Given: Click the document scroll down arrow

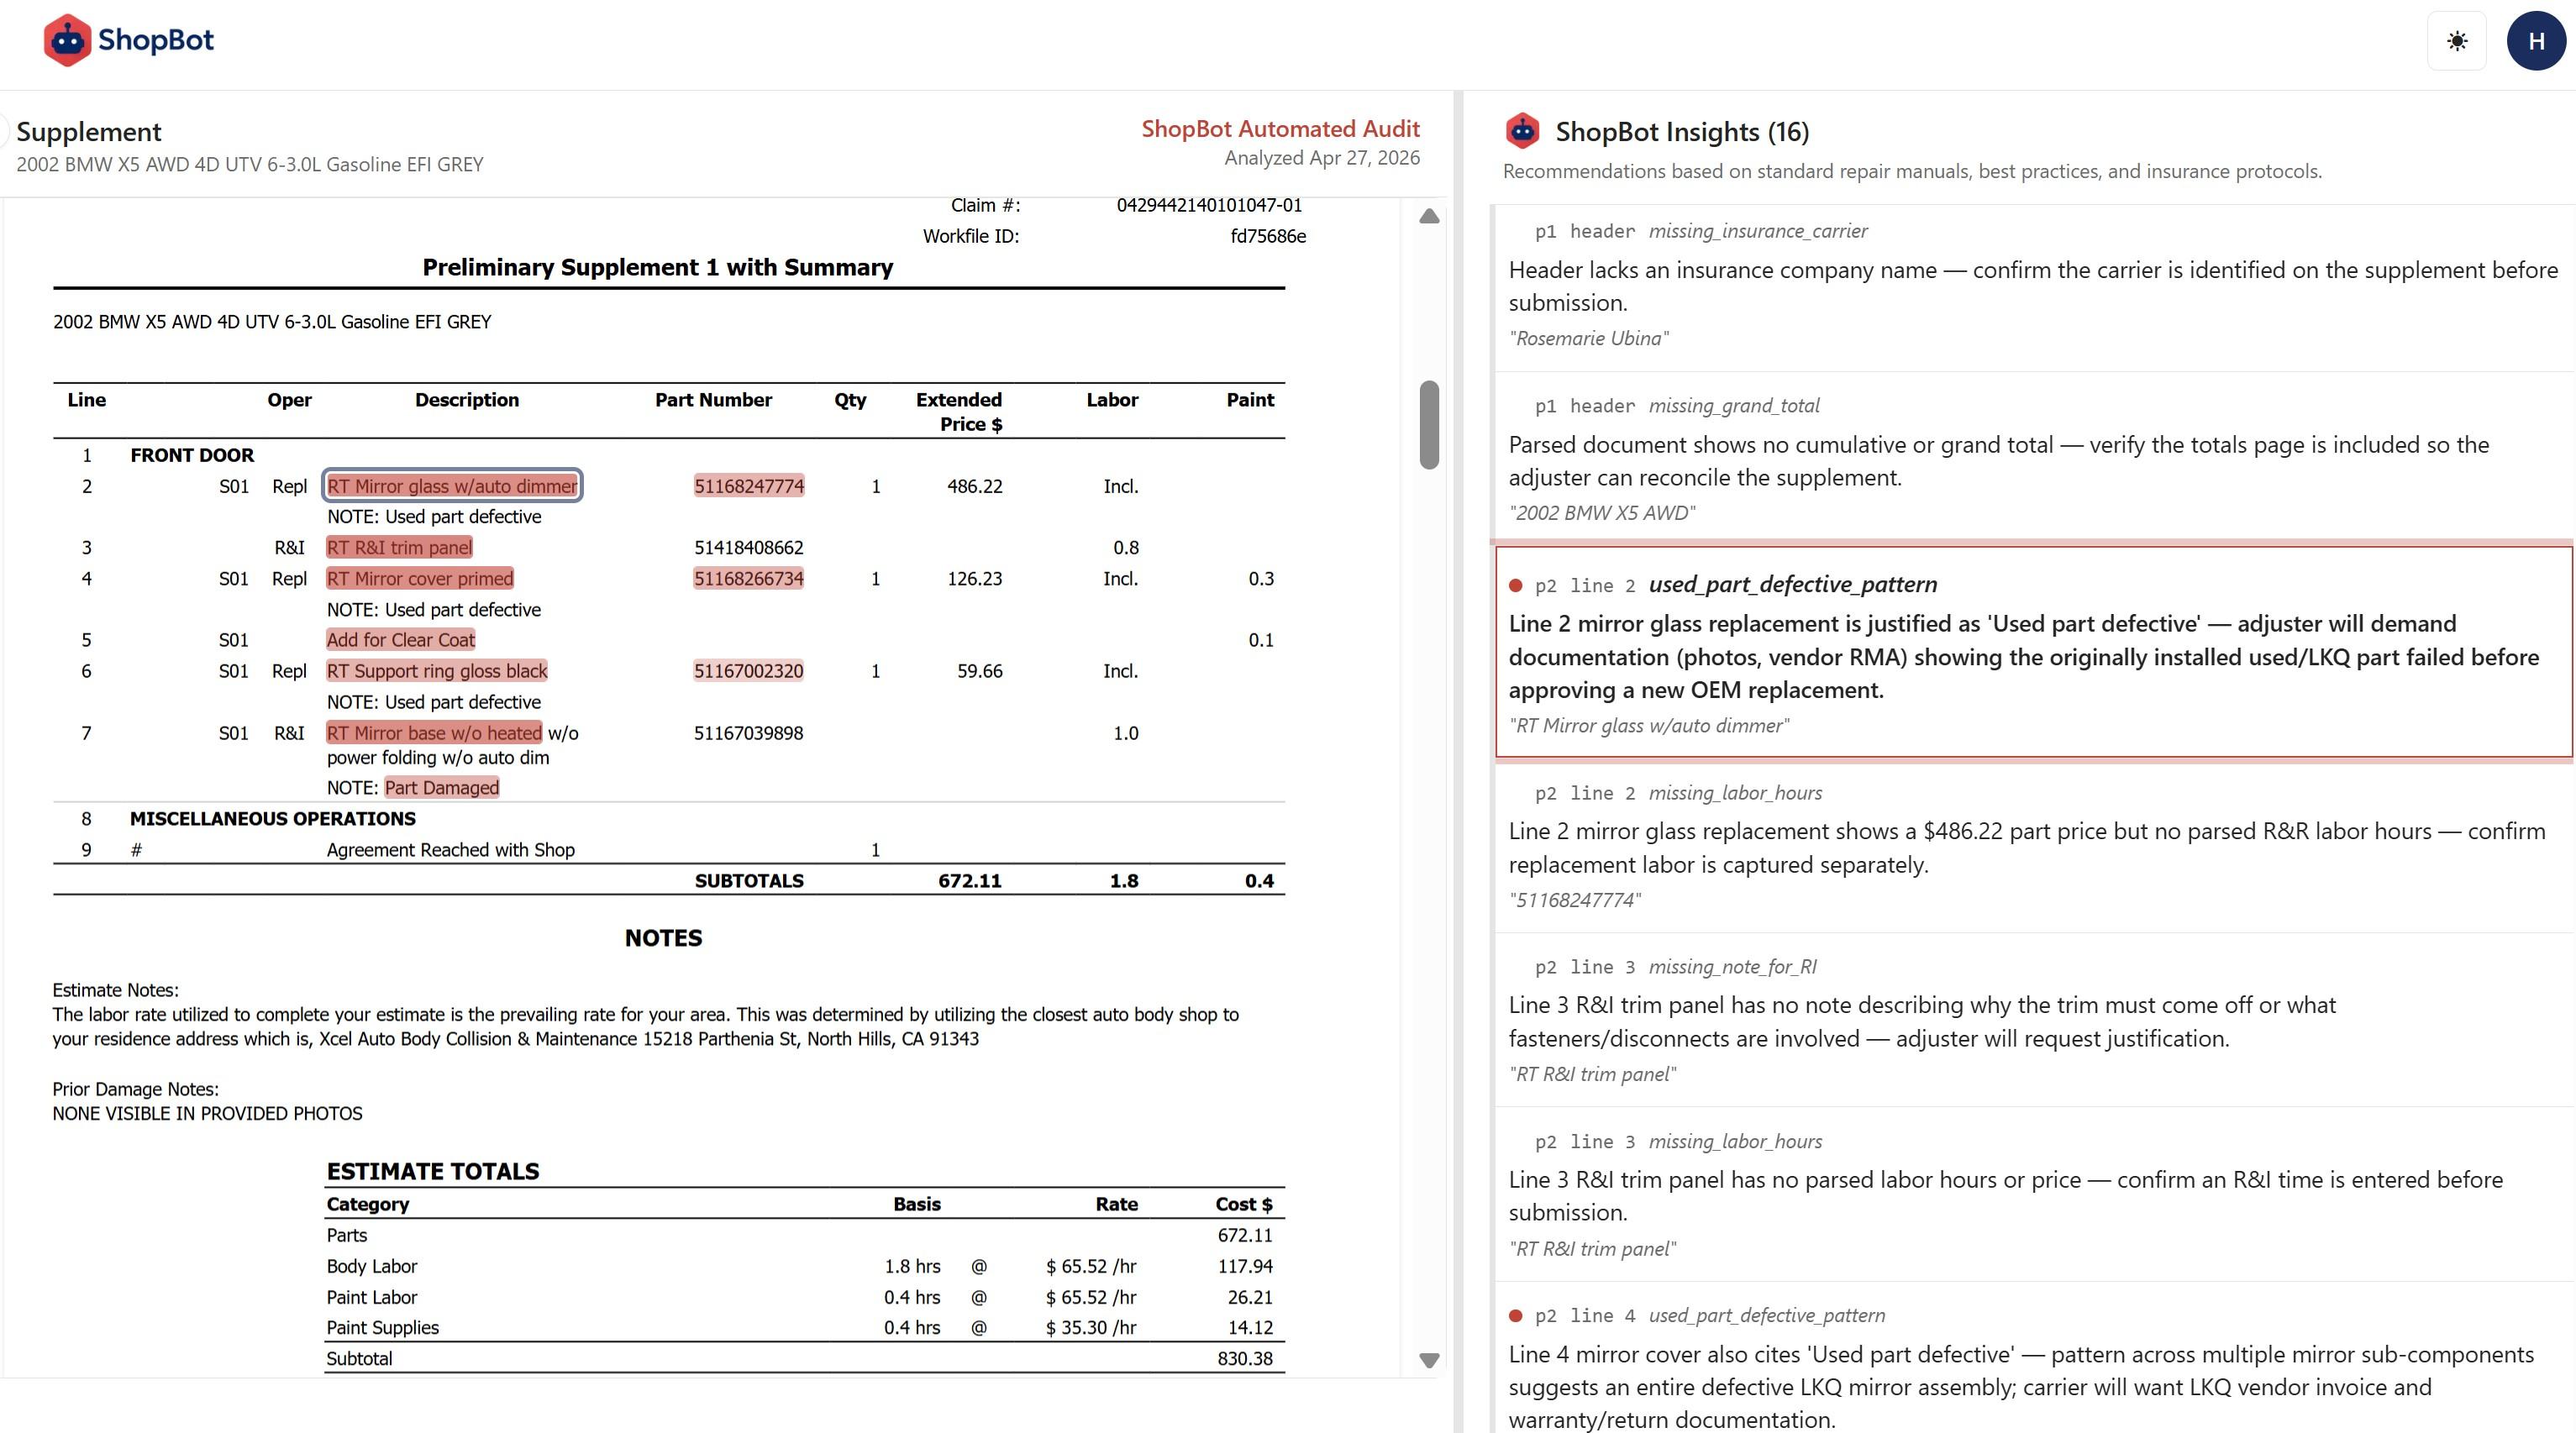Looking at the screenshot, I should coord(1429,1360).
